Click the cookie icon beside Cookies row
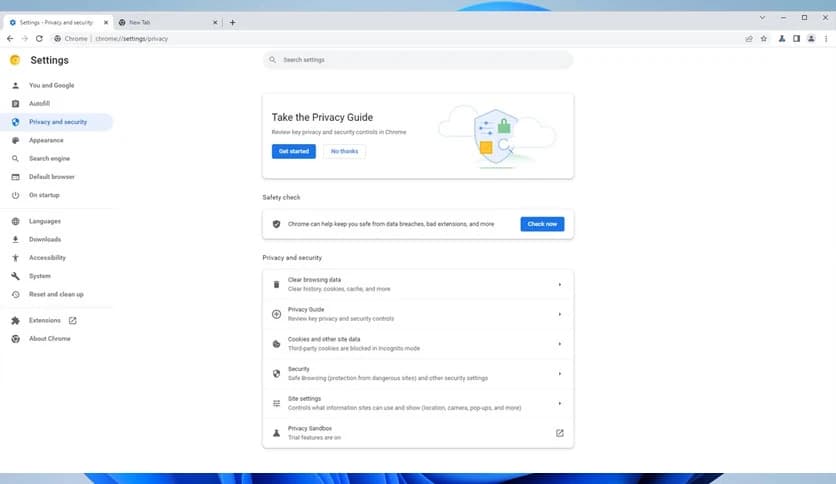Screen dimensions: 836x484 [276, 344]
